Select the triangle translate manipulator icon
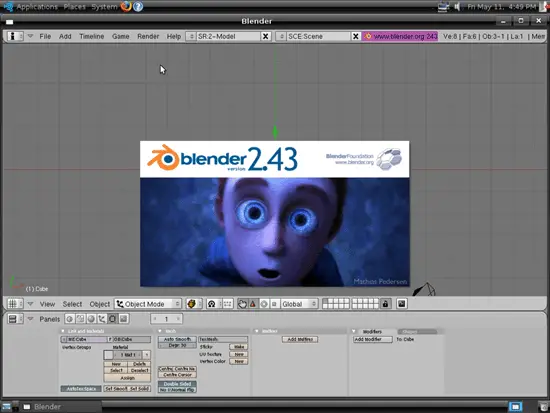This screenshot has width=550, height=413. pyautogui.click(x=253, y=304)
